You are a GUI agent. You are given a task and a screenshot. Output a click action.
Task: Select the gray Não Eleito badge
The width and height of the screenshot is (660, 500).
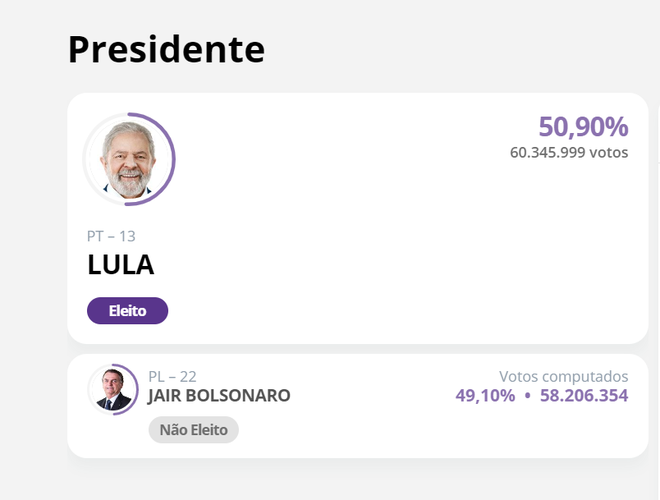(194, 430)
